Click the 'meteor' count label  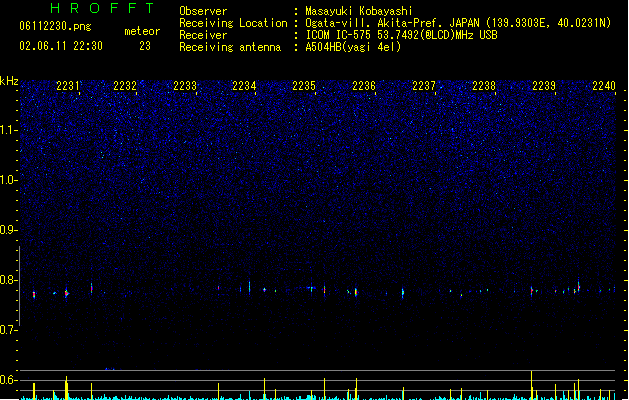[x=142, y=31]
